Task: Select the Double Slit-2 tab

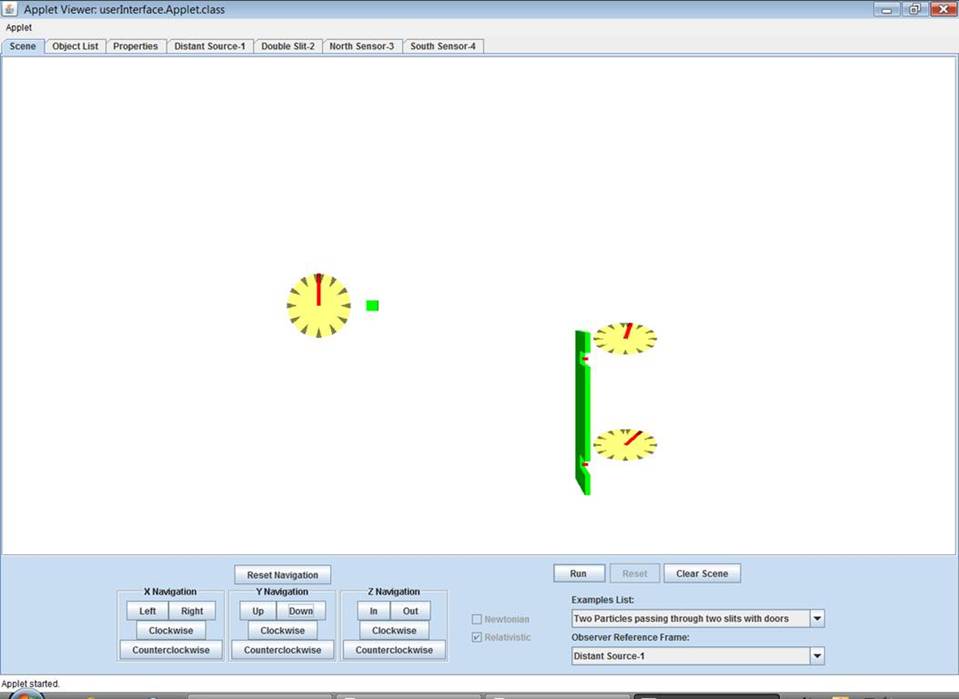Action: pos(288,46)
